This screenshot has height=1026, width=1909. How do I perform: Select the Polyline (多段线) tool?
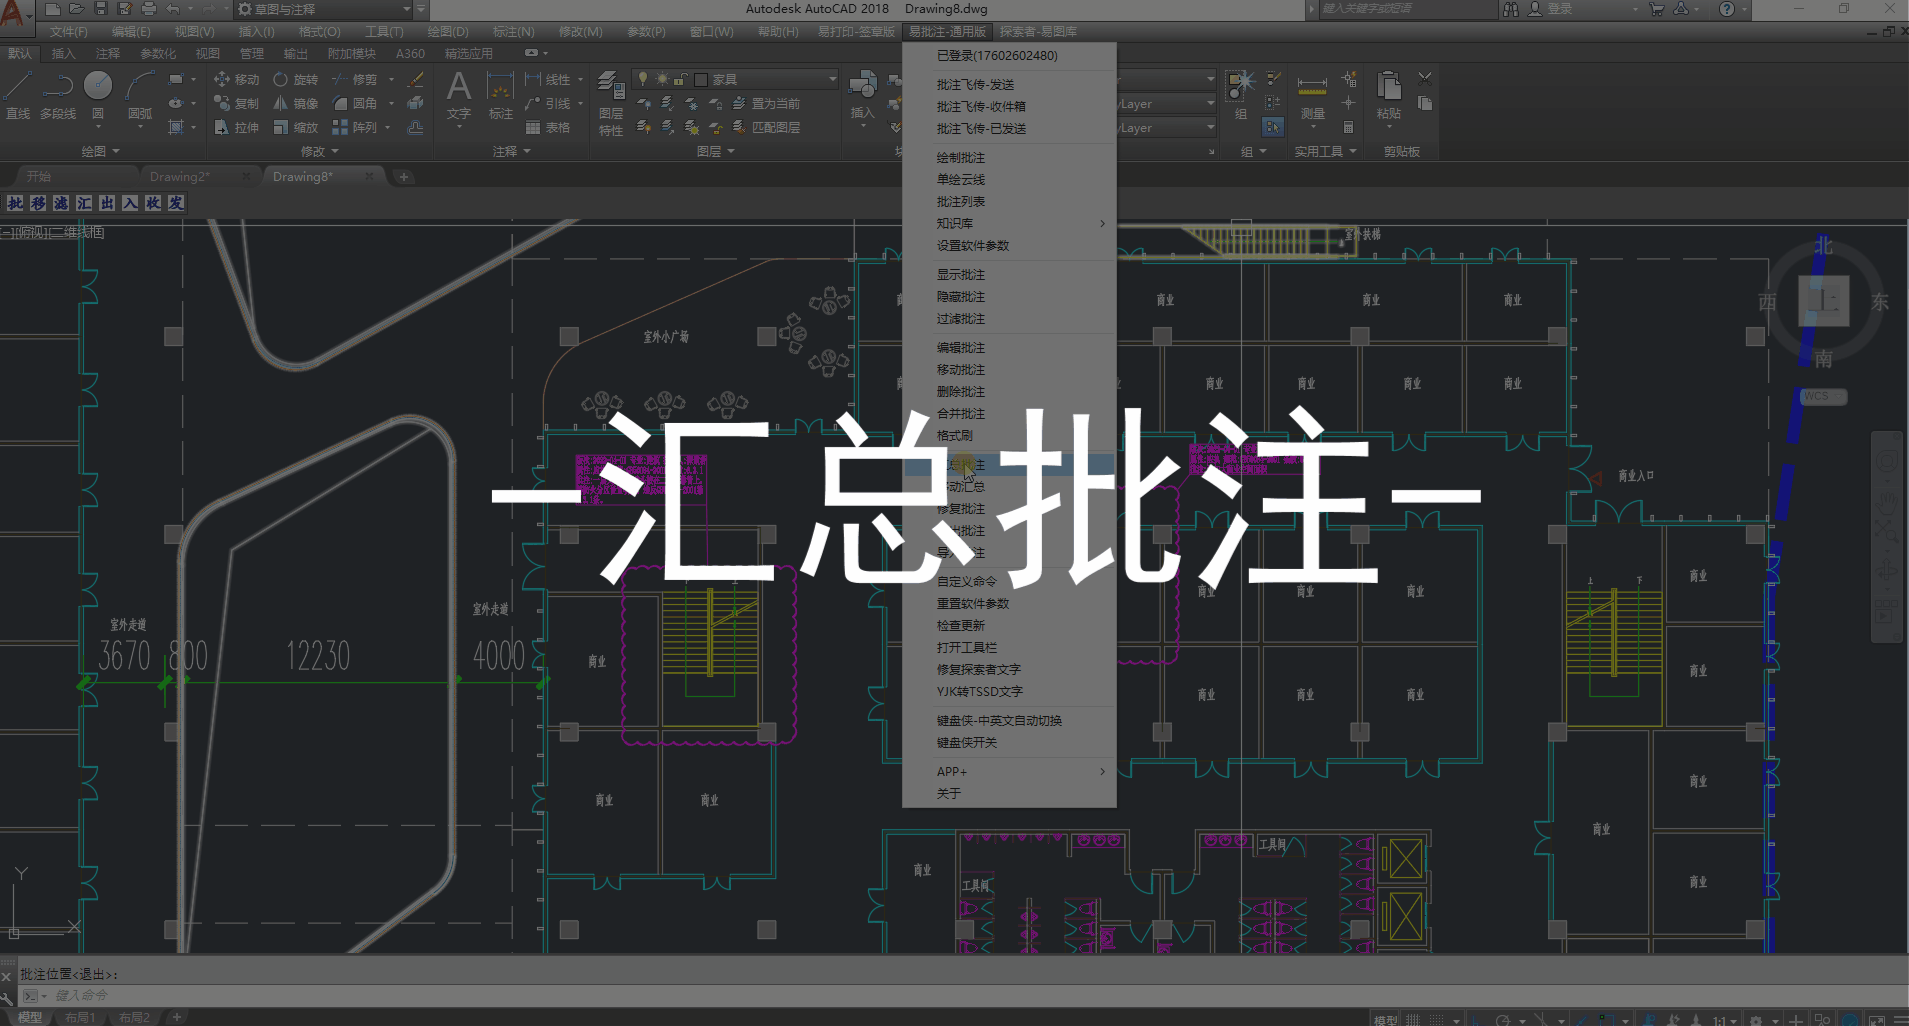click(58, 96)
